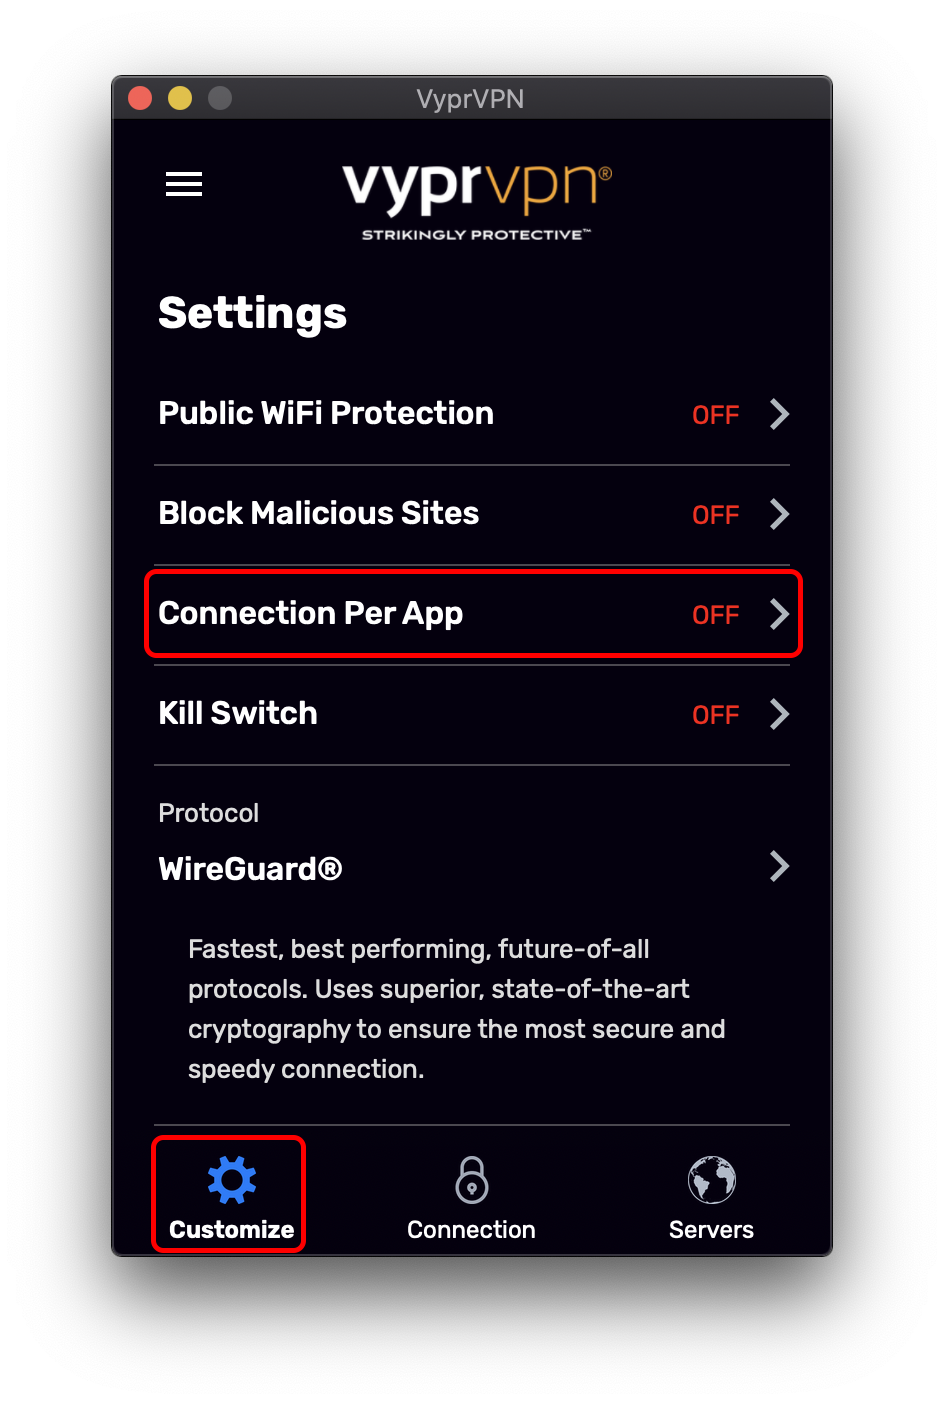The width and height of the screenshot is (944, 1404).
Task: Open Block Malicious Sites settings
Action: coord(471,513)
